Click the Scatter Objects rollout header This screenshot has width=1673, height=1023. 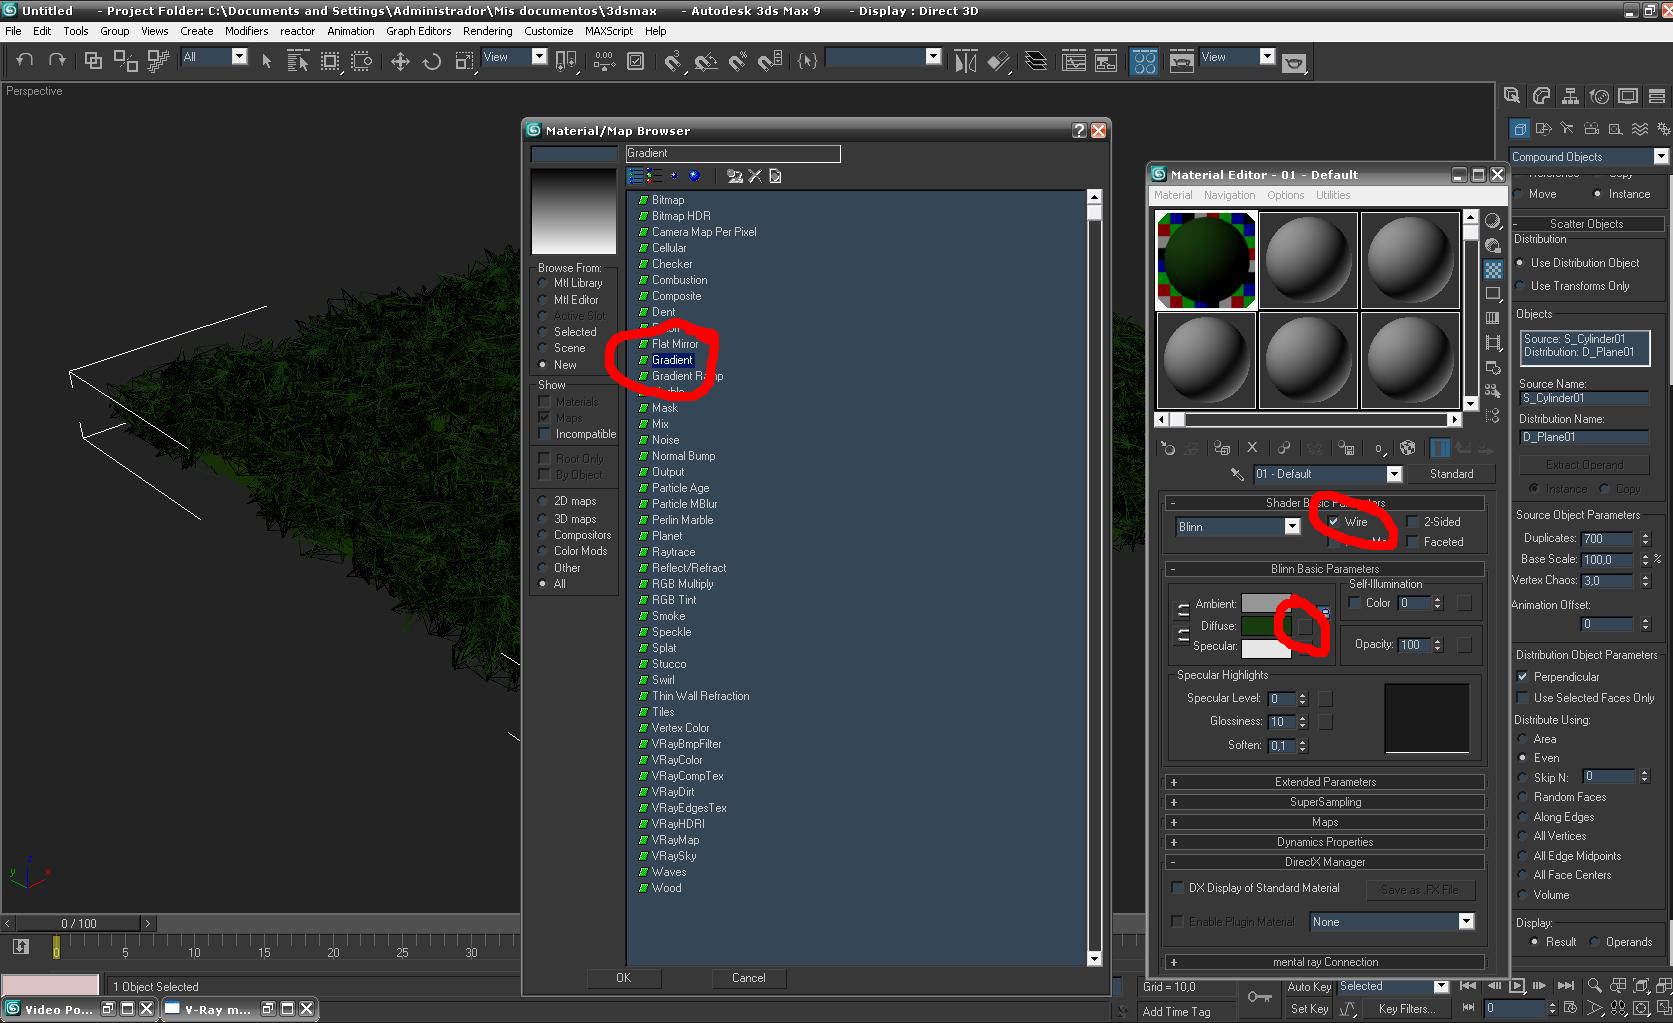coord(1586,224)
